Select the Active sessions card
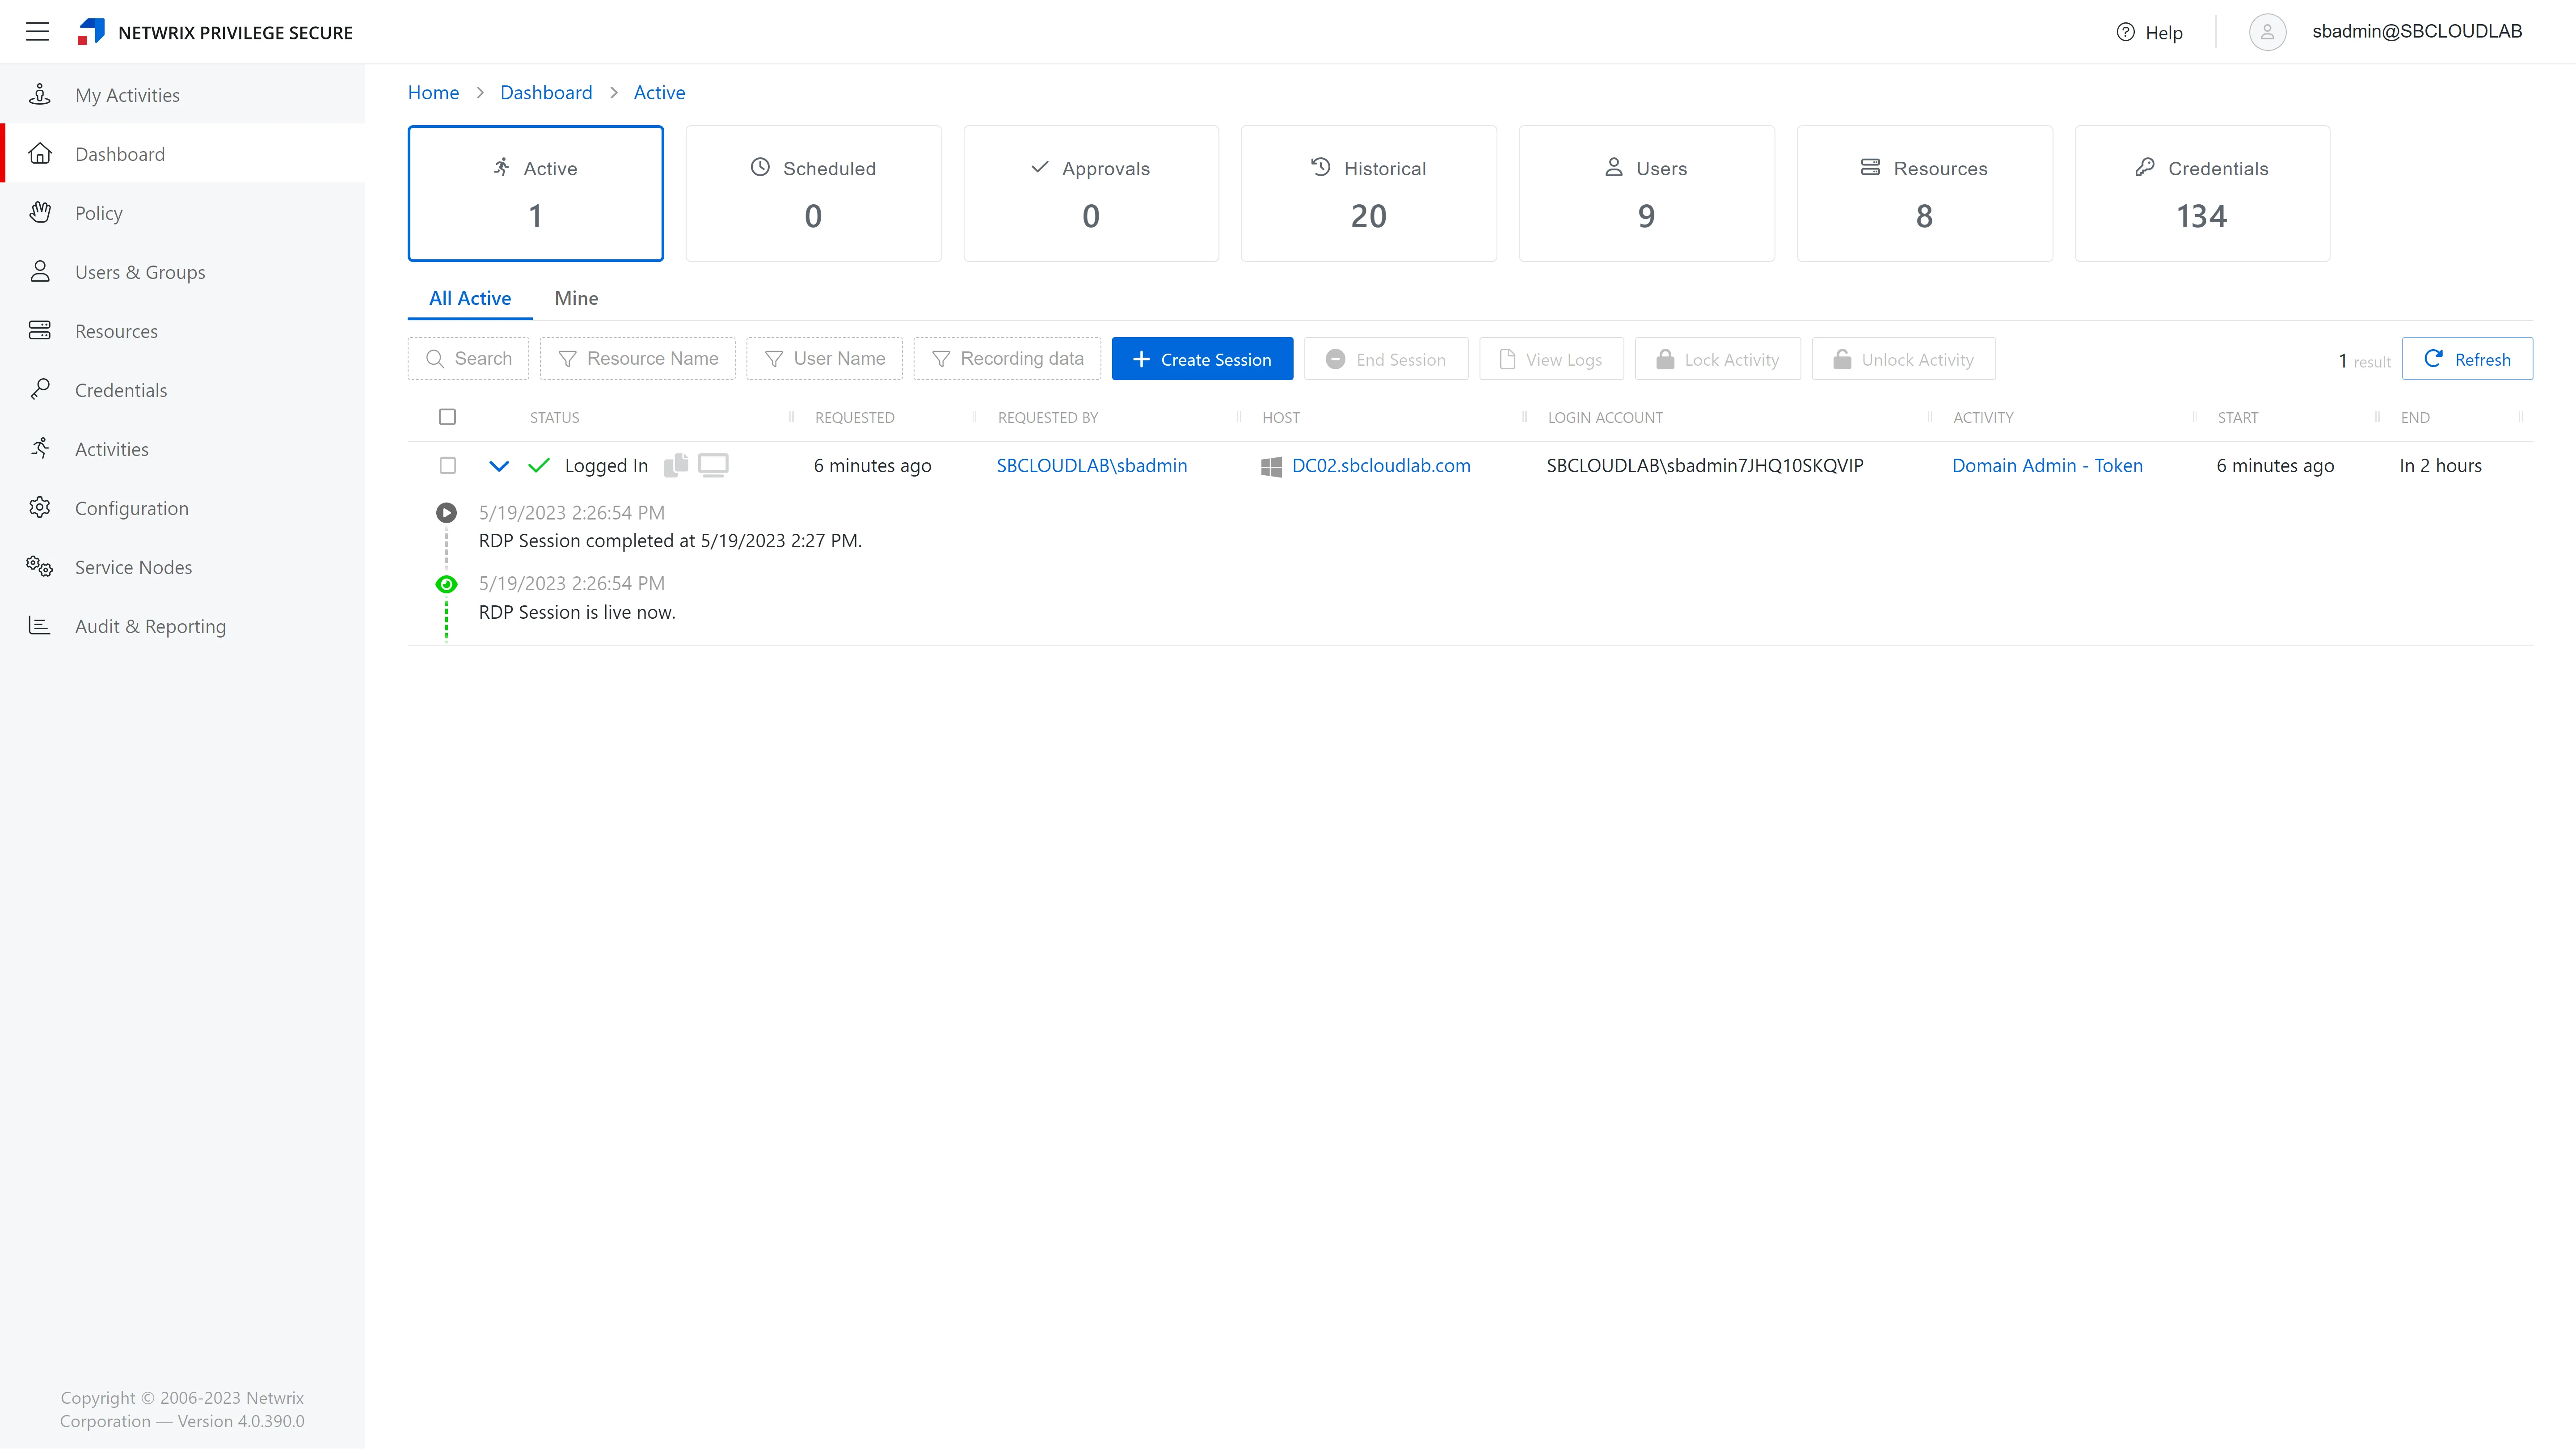 (x=536, y=193)
